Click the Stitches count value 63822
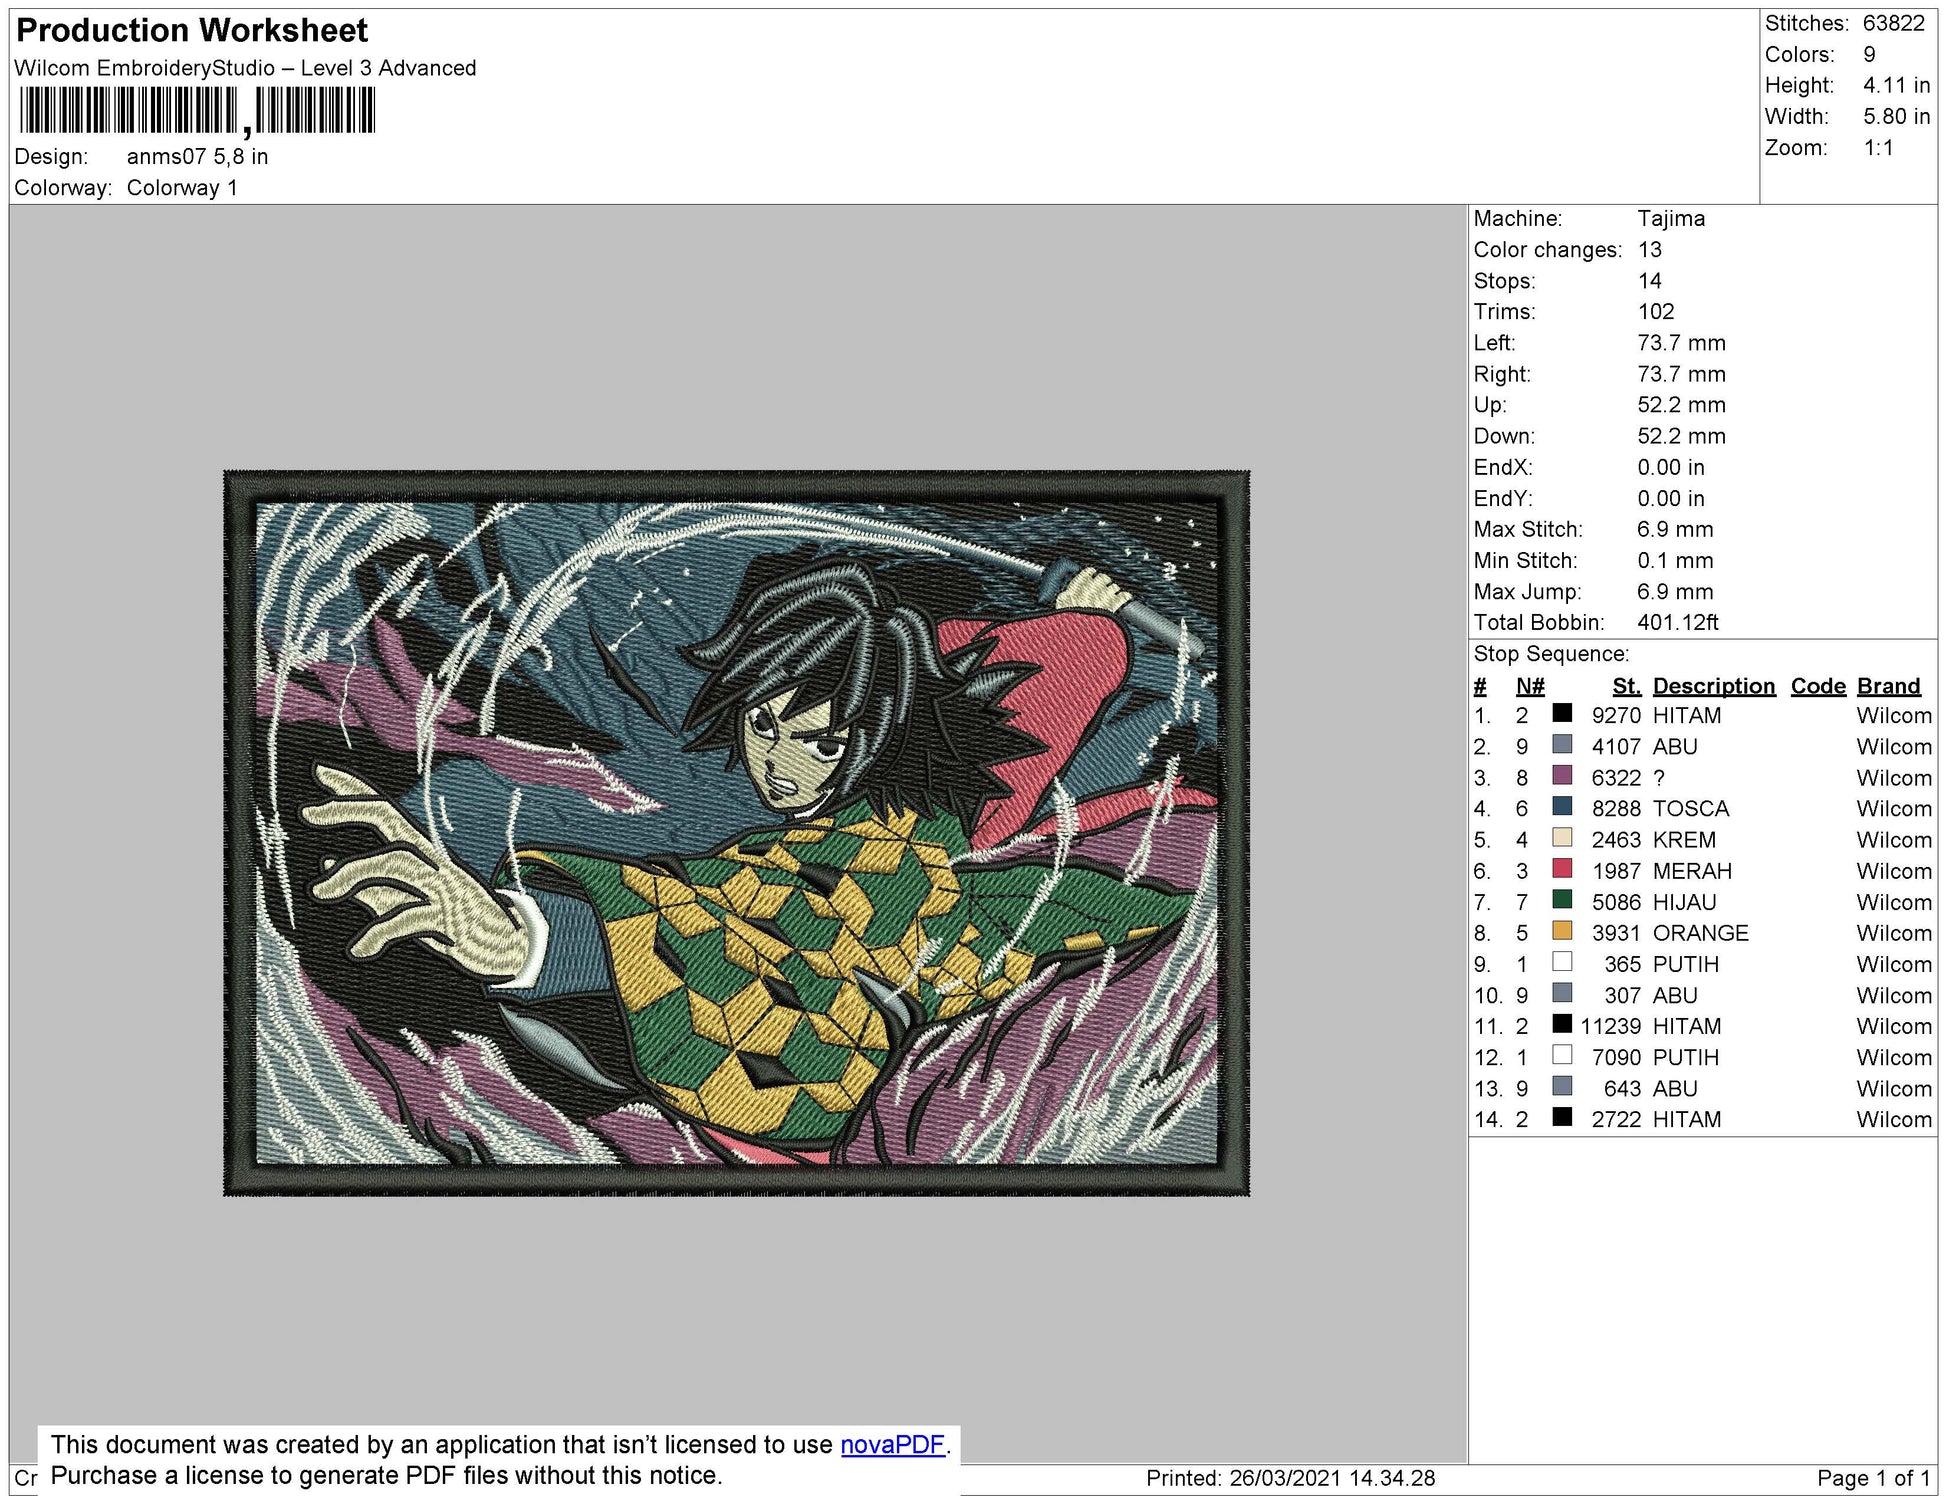The width and height of the screenshot is (1946, 1504). (1893, 23)
